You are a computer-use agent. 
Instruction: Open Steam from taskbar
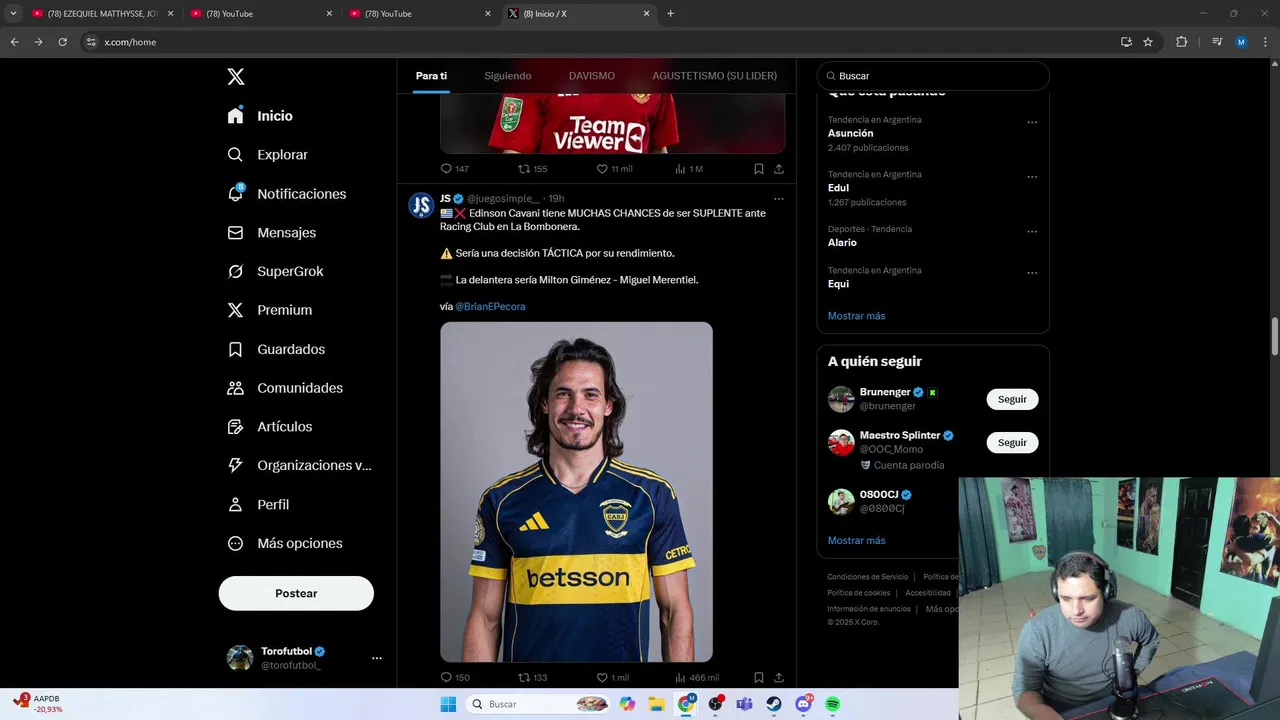pos(774,704)
